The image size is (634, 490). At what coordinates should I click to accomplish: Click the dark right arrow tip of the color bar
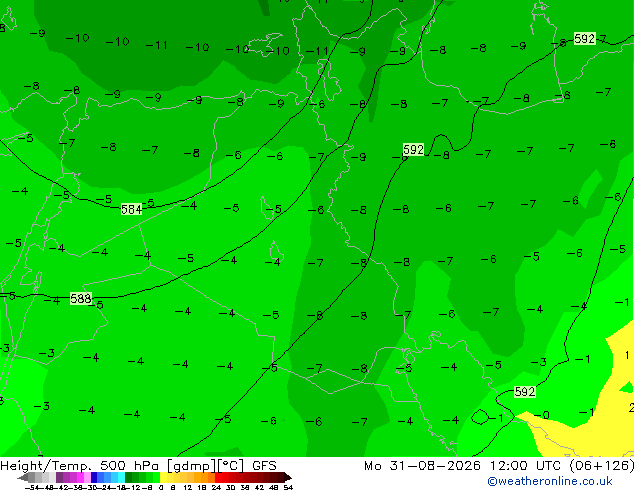pos(287,477)
